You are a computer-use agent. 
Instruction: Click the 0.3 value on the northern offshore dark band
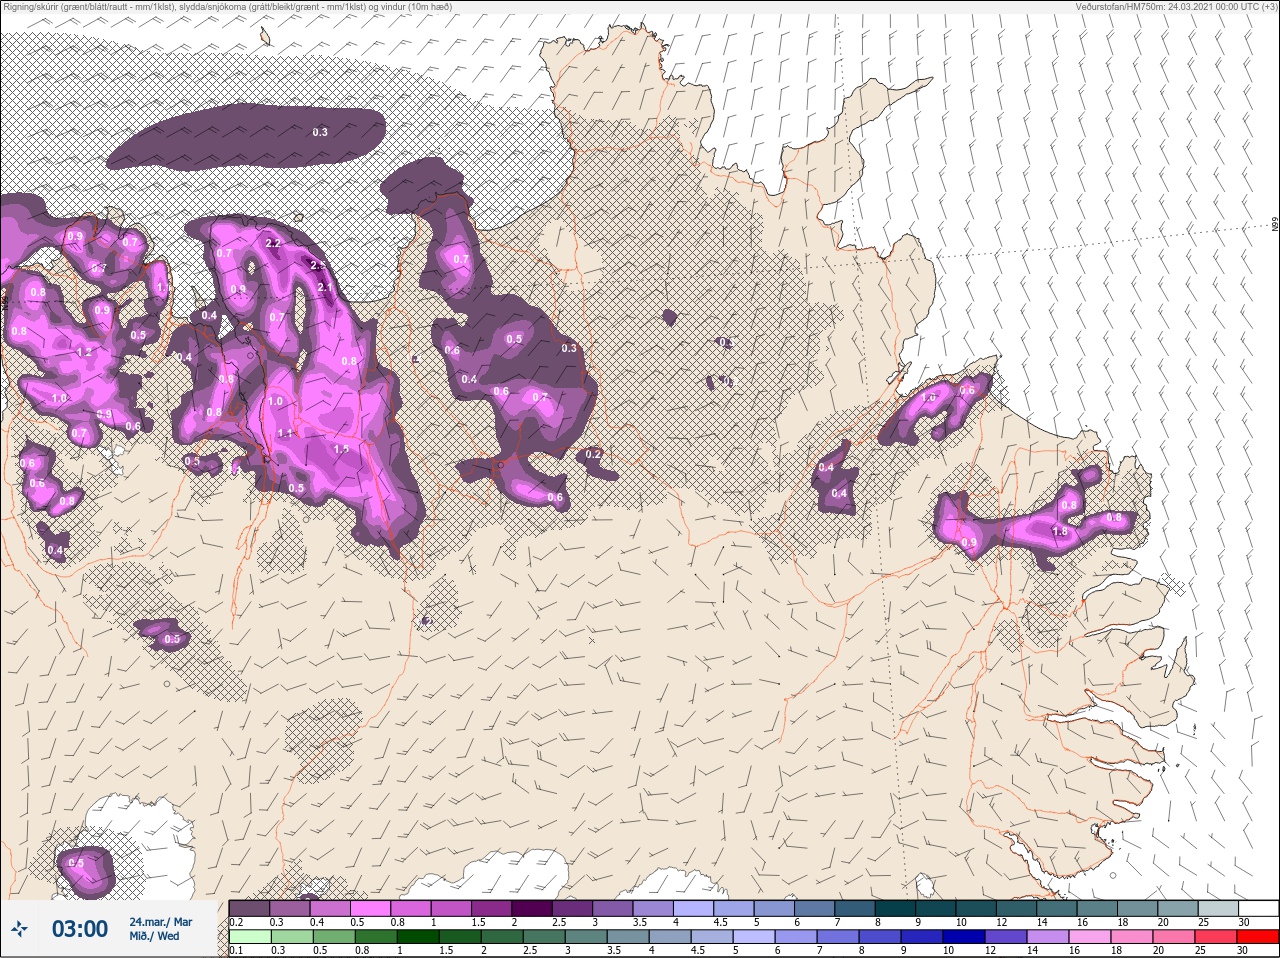320,132
